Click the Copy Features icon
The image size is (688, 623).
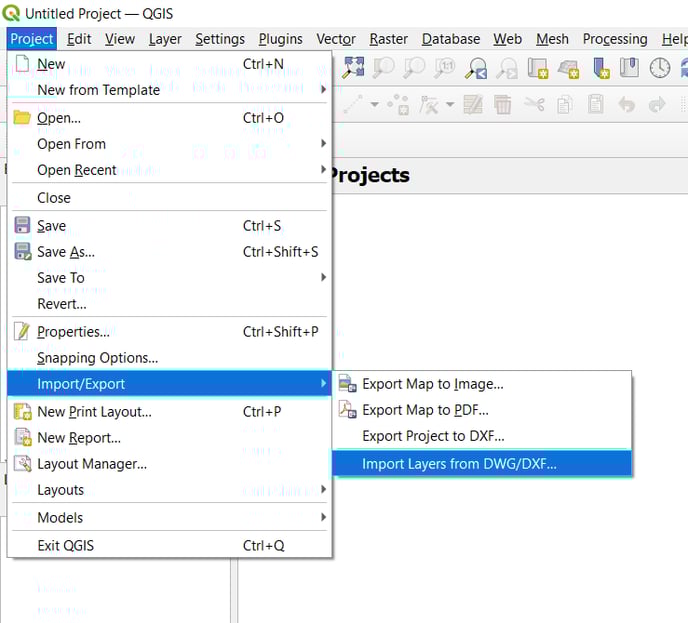(x=565, y=104)
